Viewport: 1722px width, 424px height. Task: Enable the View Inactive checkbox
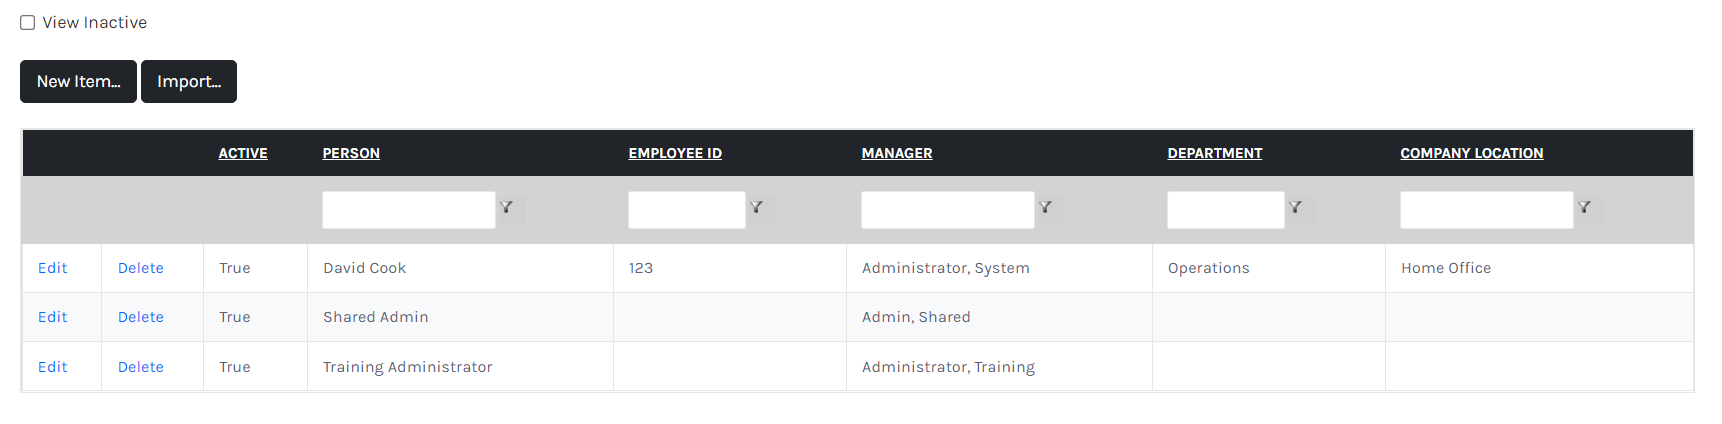tap(28, 22)
